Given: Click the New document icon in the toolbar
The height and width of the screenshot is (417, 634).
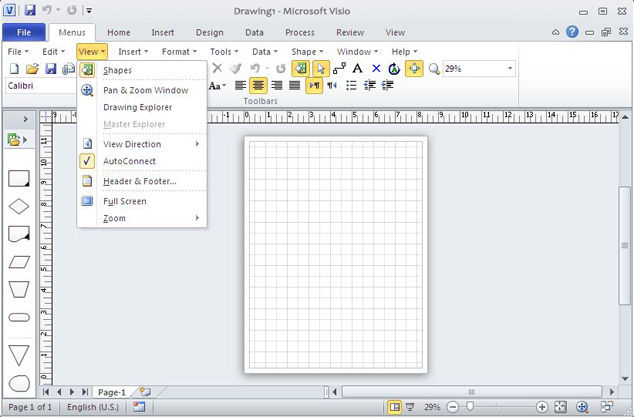Looking at the screenshot, I should [14, 69].
